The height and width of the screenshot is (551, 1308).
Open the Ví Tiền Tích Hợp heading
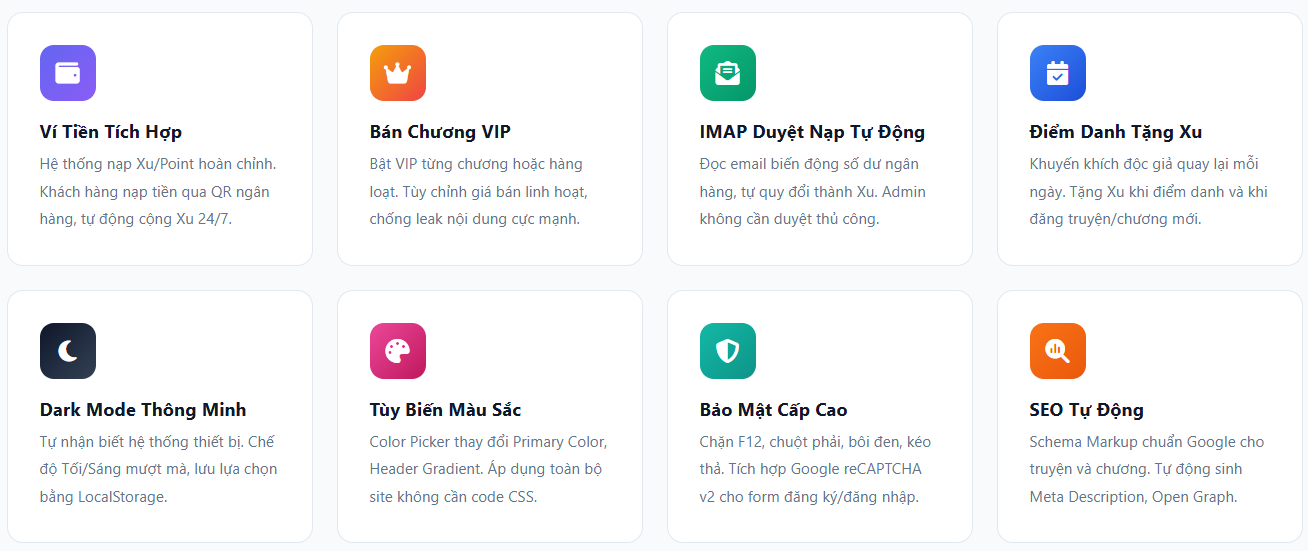point(111,132)
